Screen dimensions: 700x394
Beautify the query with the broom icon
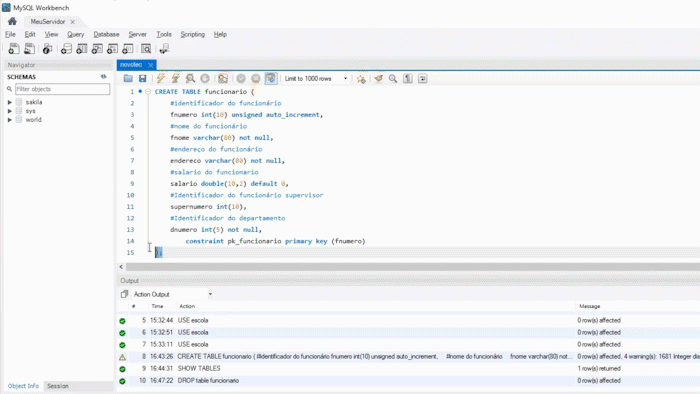coord(379,79)
